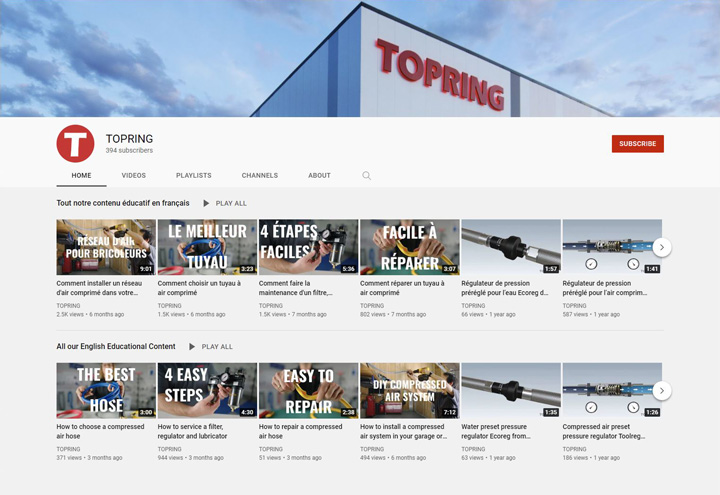Switch to the VIDEOS tab
Screen dimensions: 720x495
[x=134, y=175]
